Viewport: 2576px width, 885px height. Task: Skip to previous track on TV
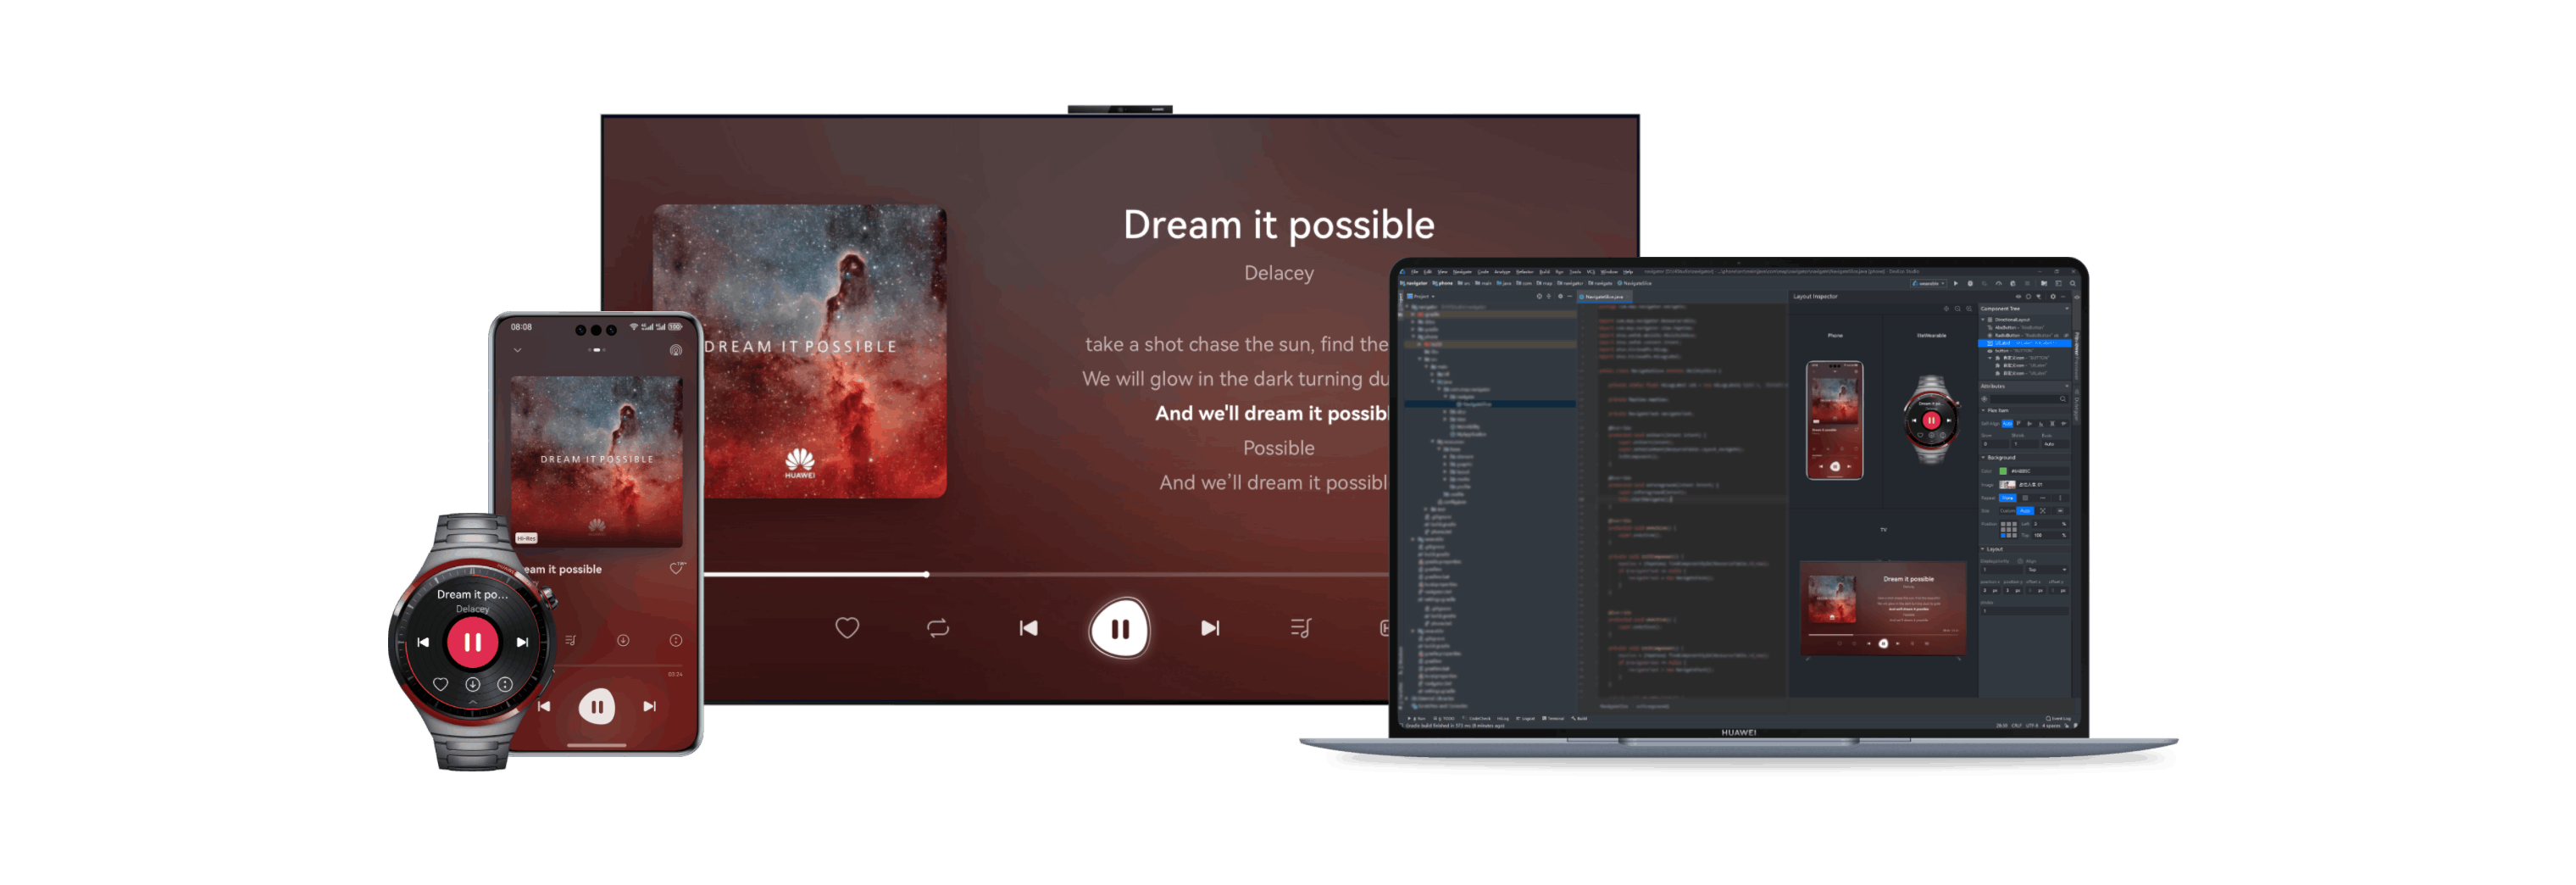(x=1028, y=628)
